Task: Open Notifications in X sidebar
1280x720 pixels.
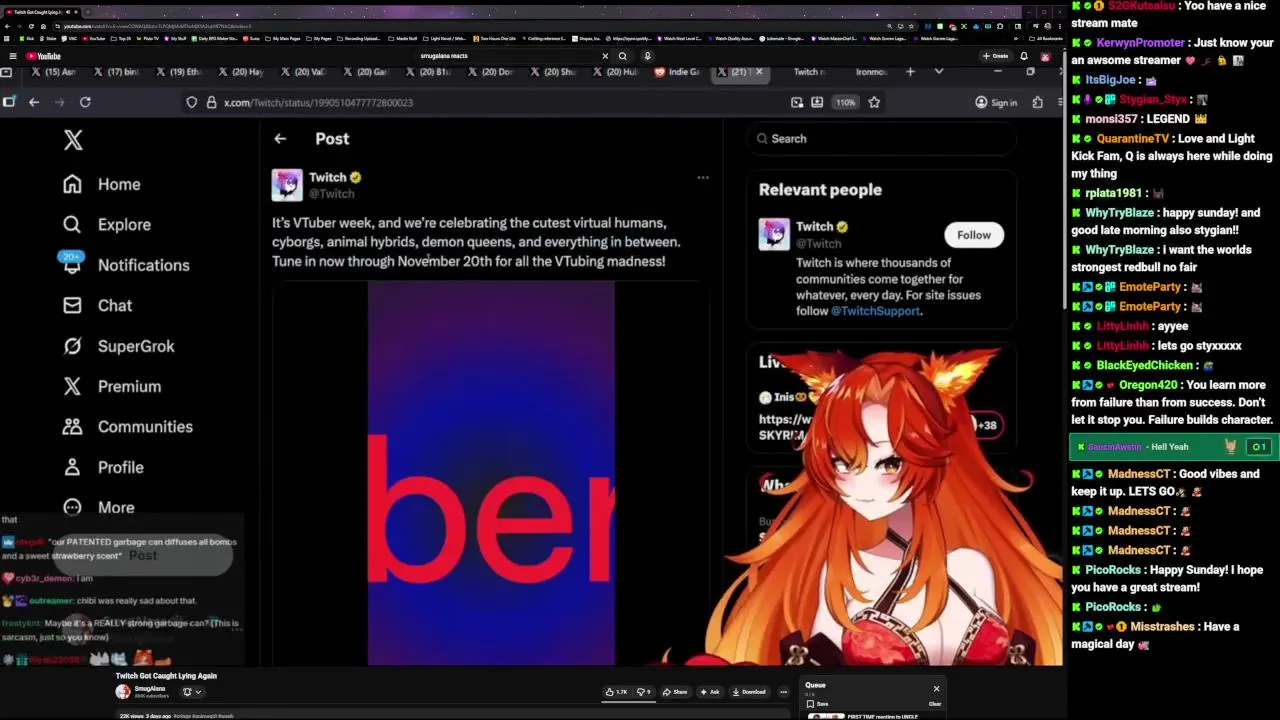Action: click(125, 265)
